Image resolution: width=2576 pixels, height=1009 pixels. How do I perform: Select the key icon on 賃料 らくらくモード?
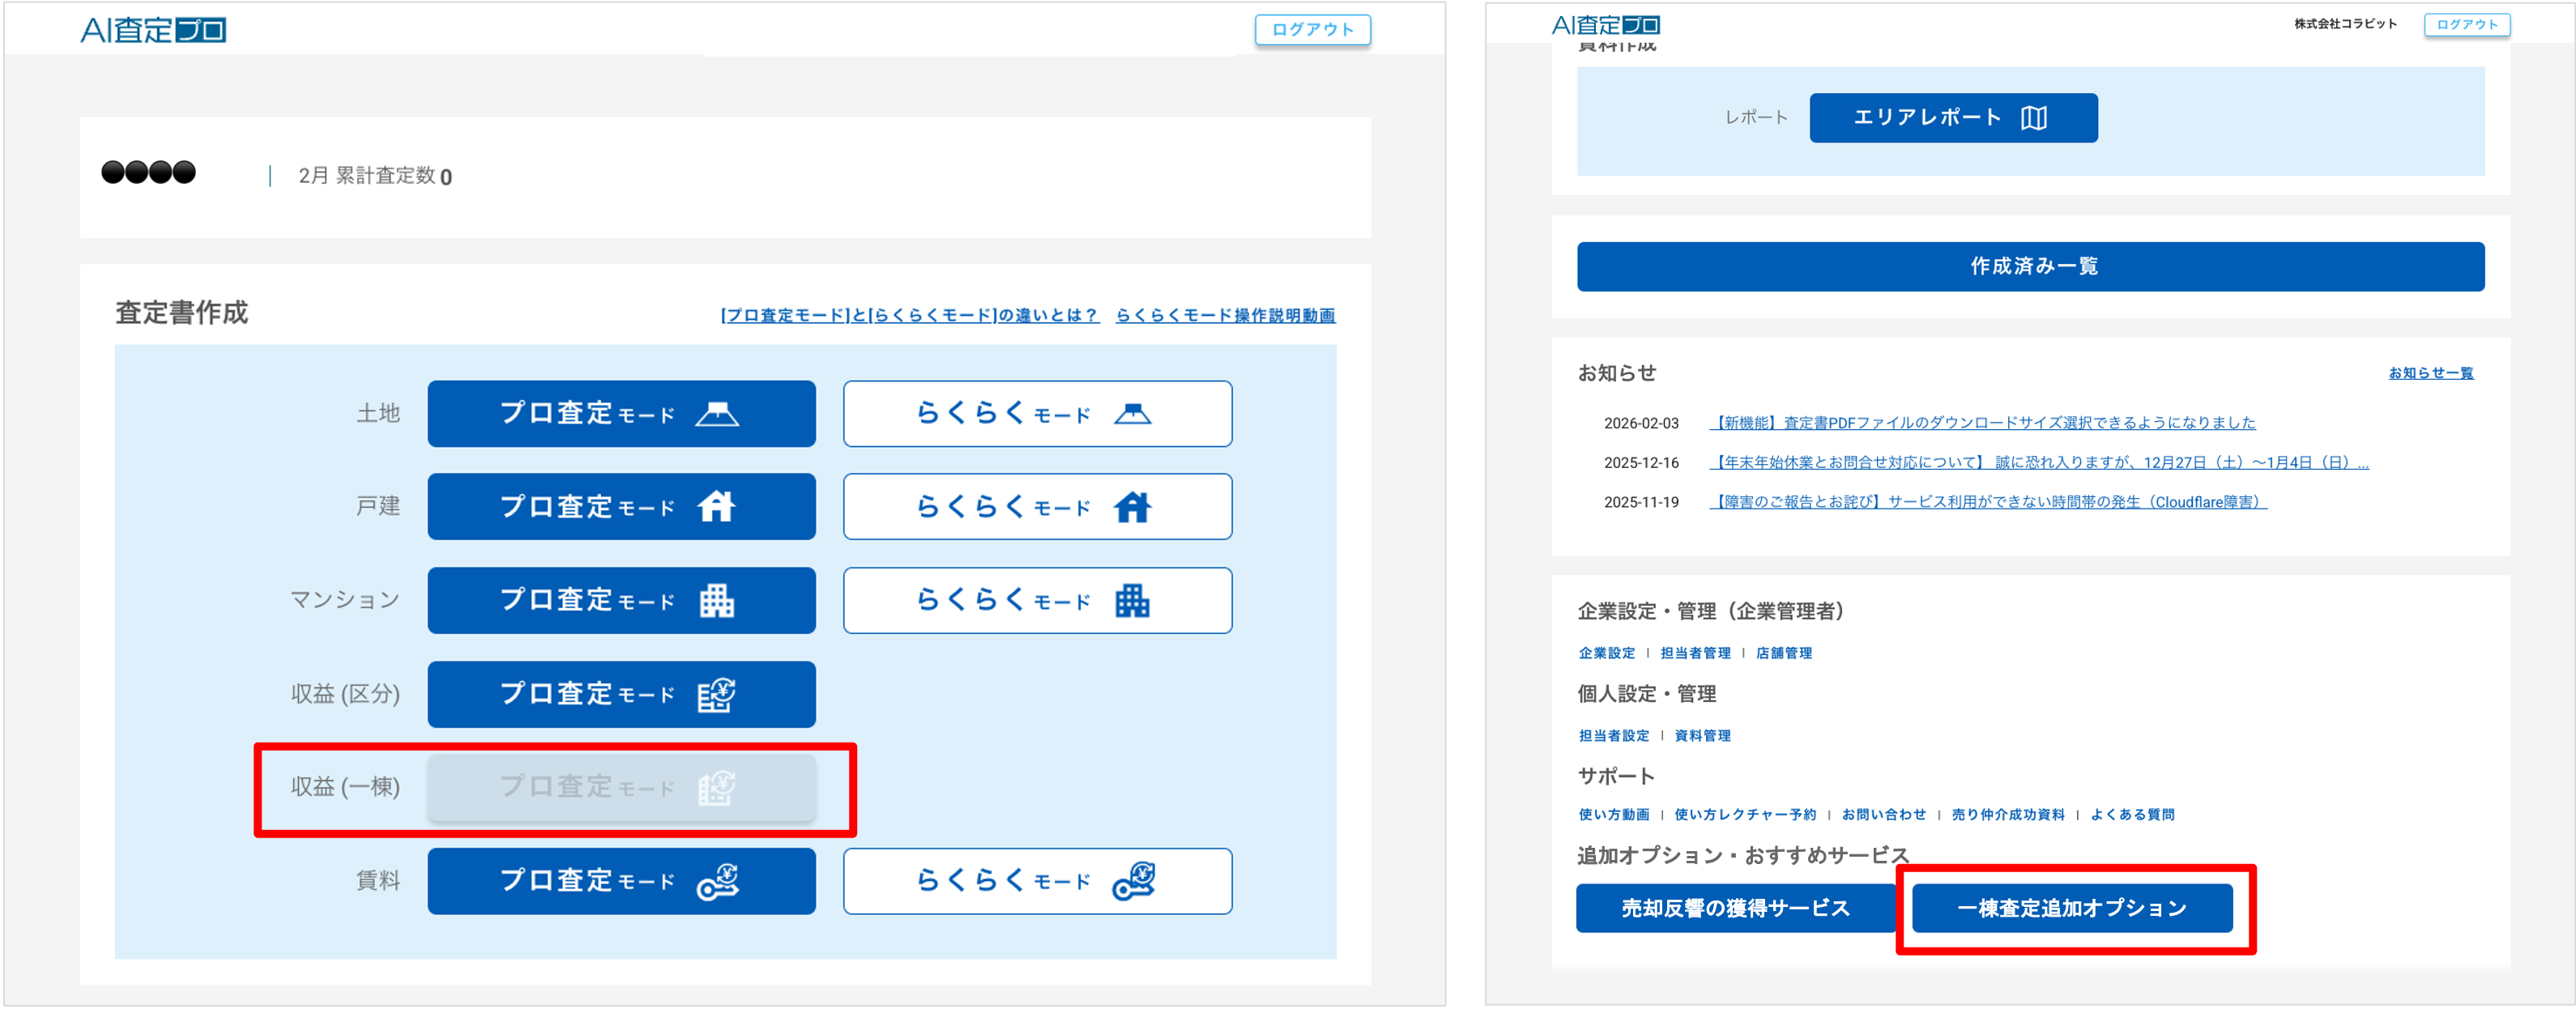coord(1135,881)
